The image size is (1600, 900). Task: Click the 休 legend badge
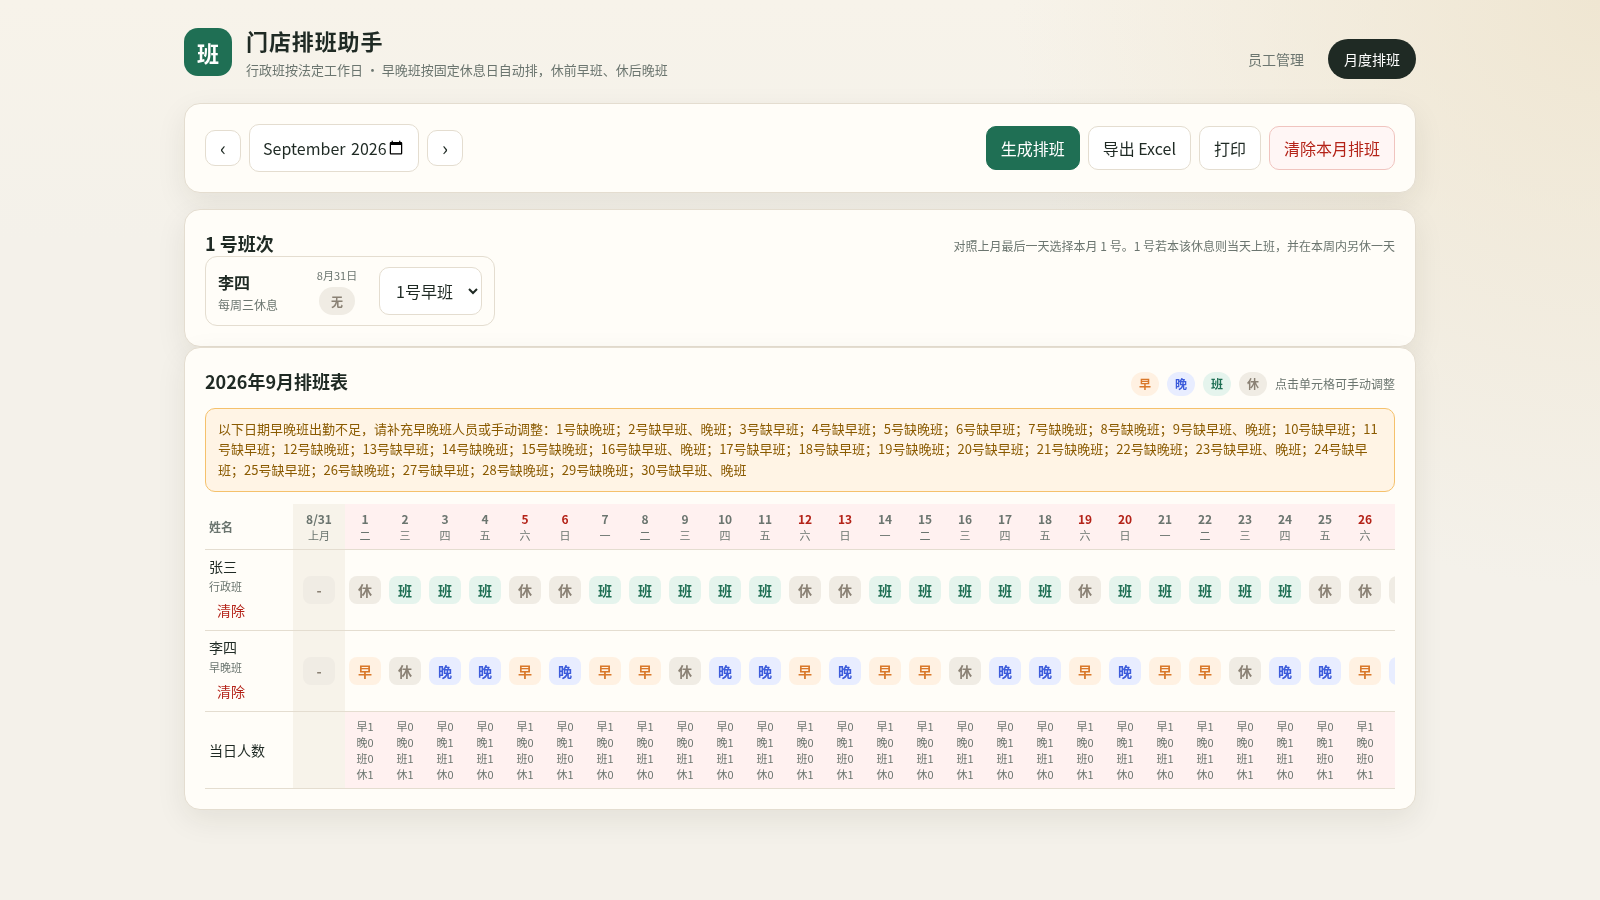coord(1253,384)
